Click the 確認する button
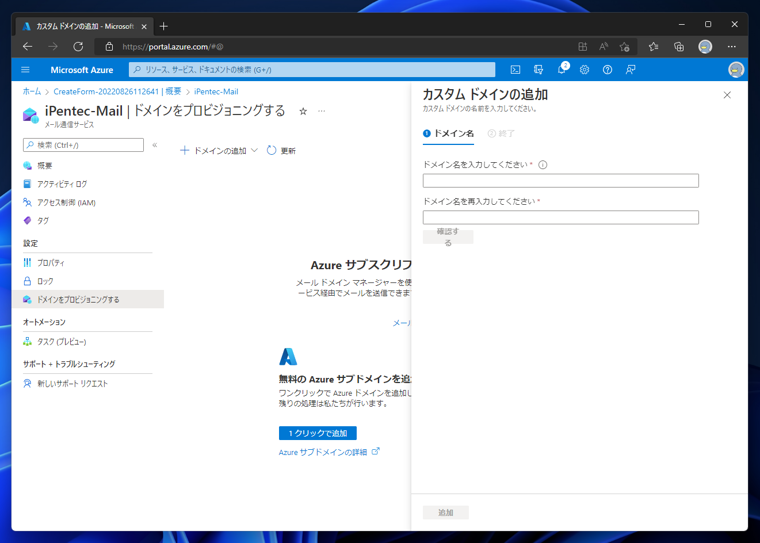Viewport: 760px width, 543px height. (x=448, y=237)
